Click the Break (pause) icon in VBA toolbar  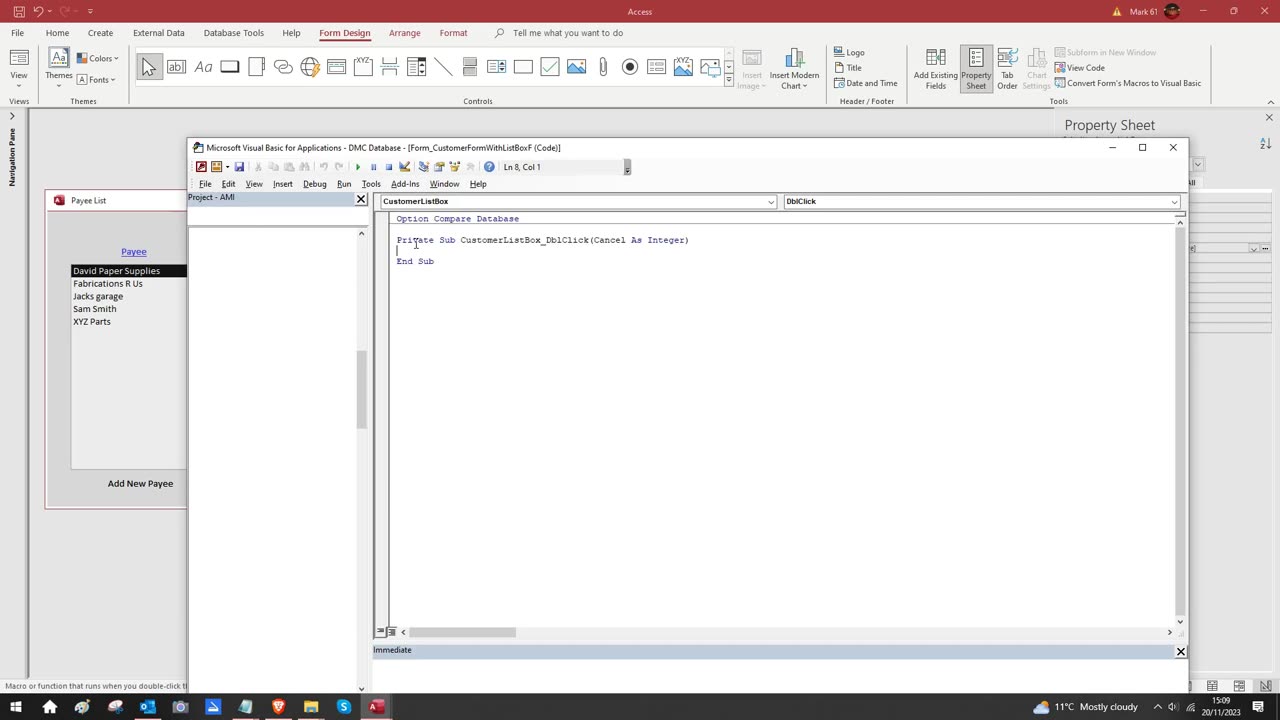pos(373,167)
